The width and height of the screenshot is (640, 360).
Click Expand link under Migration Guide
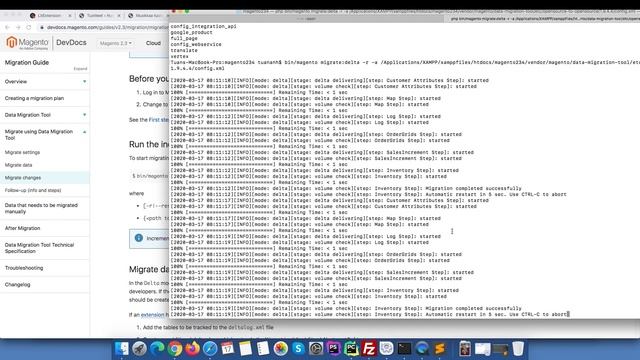(x=80, y=69)
